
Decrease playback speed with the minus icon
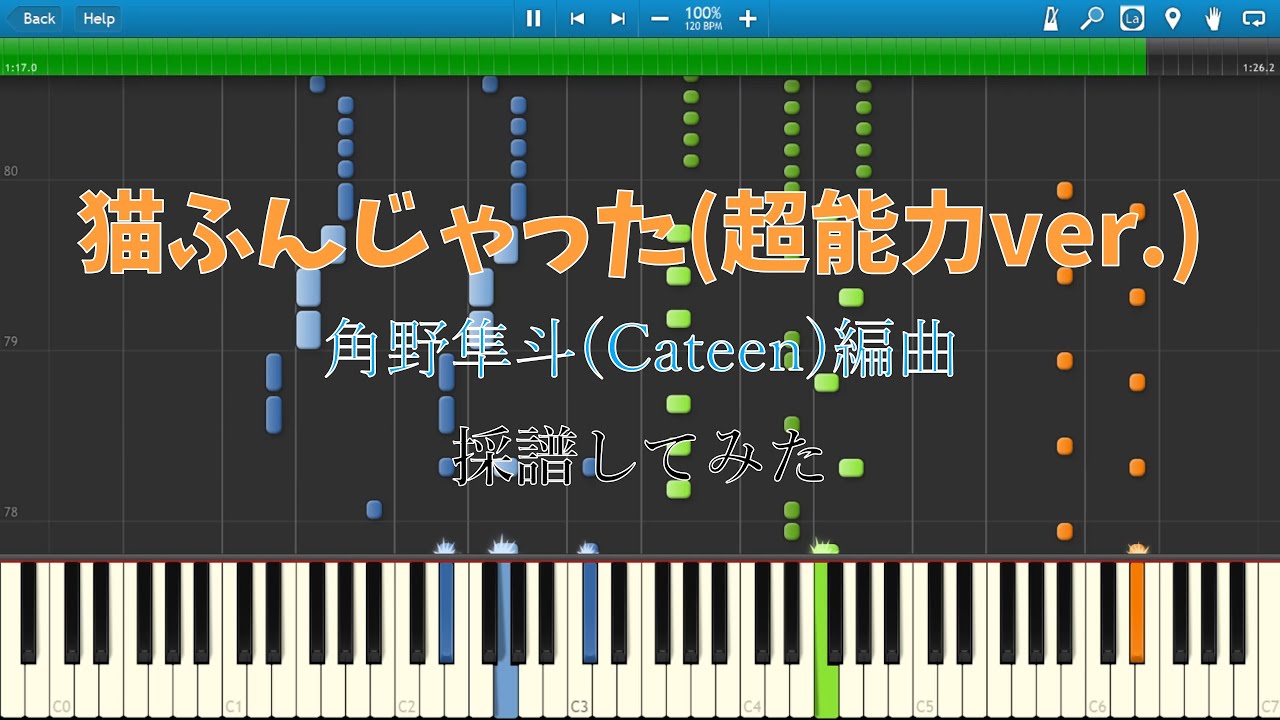[659, 18]
